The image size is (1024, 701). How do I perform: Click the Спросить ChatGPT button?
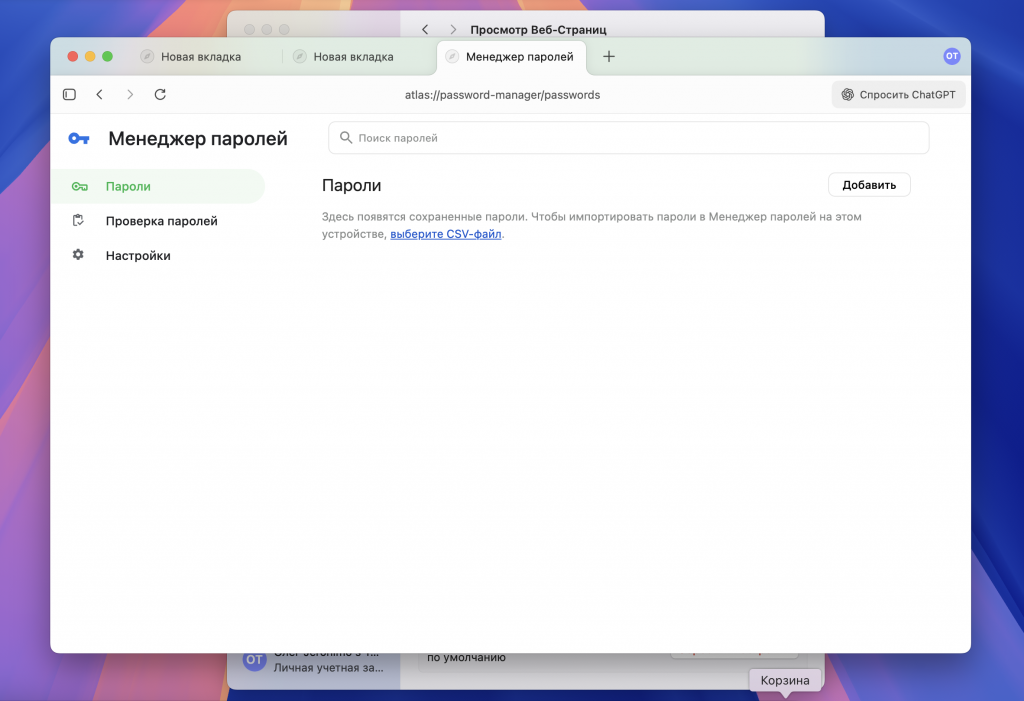pos(898,93)
